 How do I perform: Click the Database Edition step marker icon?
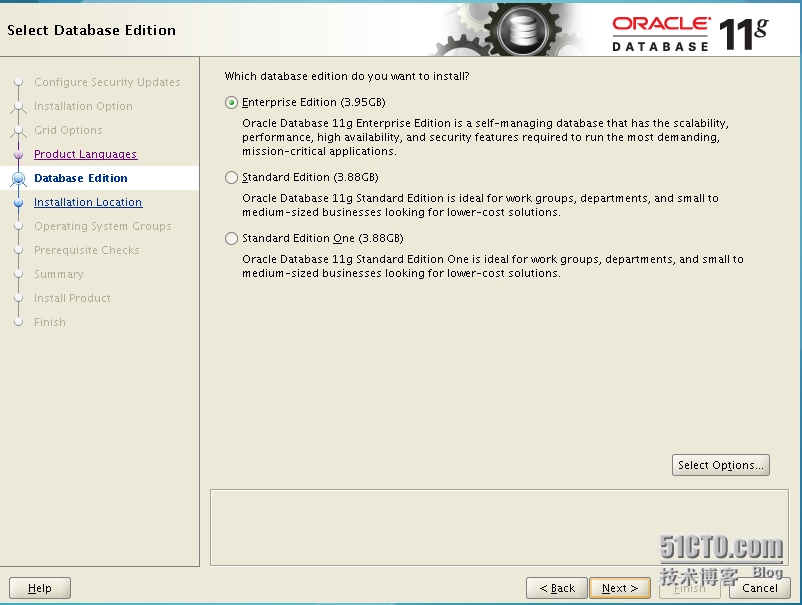18,178
